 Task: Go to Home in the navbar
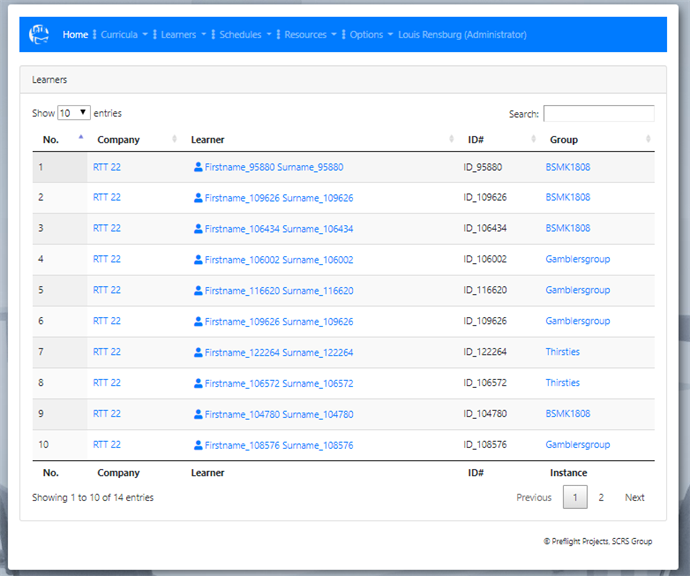75,35
